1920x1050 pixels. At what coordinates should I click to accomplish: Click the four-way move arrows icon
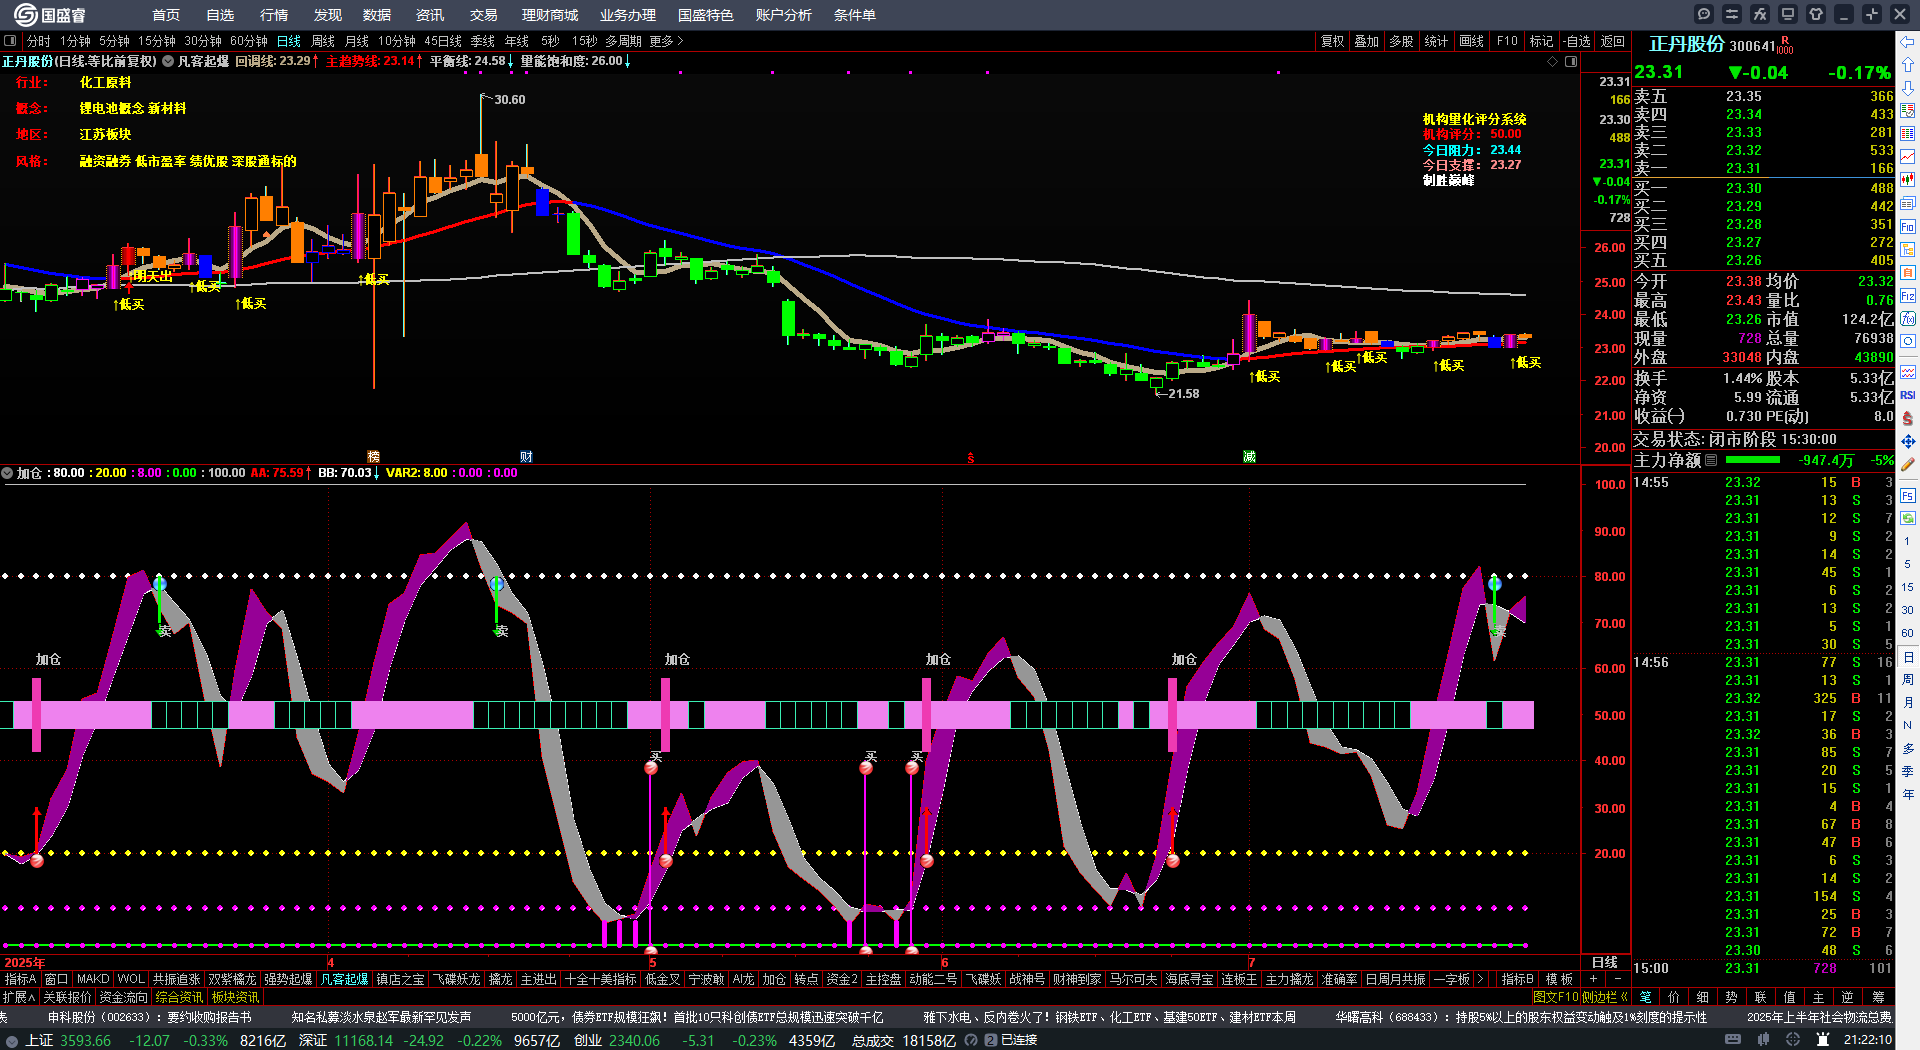point(1908,441)
